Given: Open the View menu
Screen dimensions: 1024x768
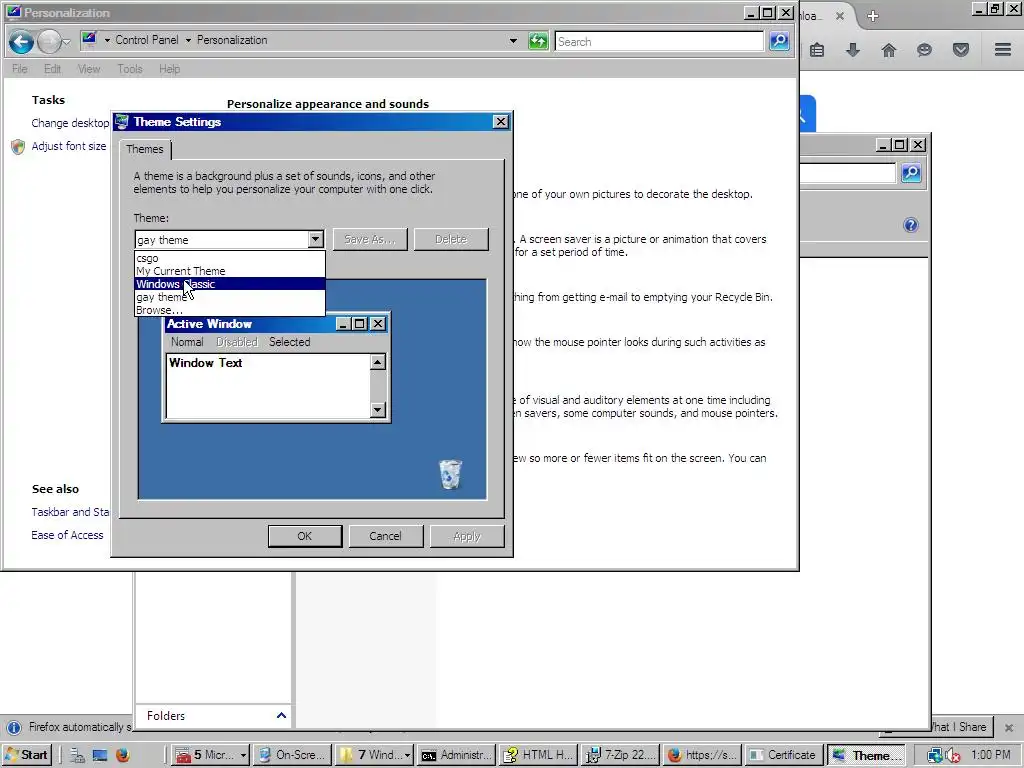Looking at the screenshot, I should pos(89,69).
